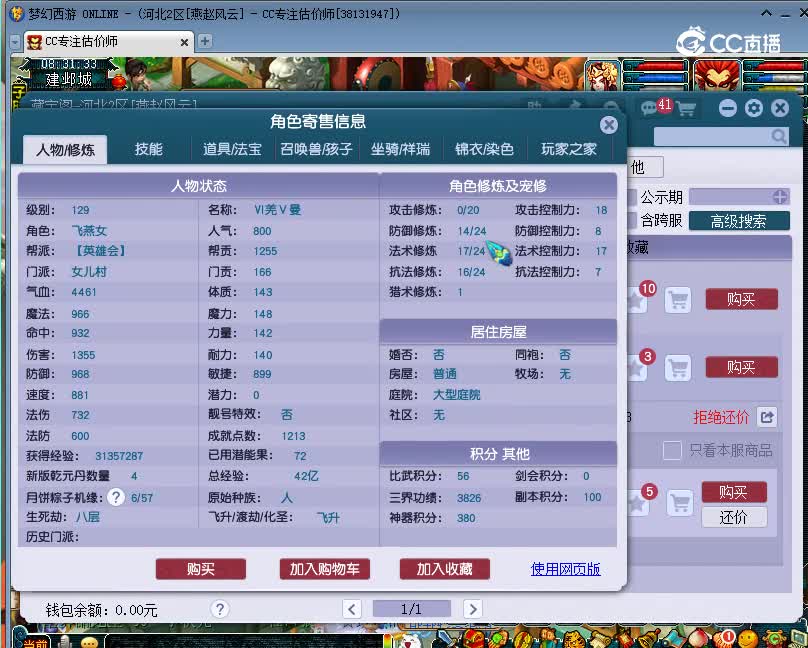Click the plus icon beside 公示期
808x648 pixels.
780,197
